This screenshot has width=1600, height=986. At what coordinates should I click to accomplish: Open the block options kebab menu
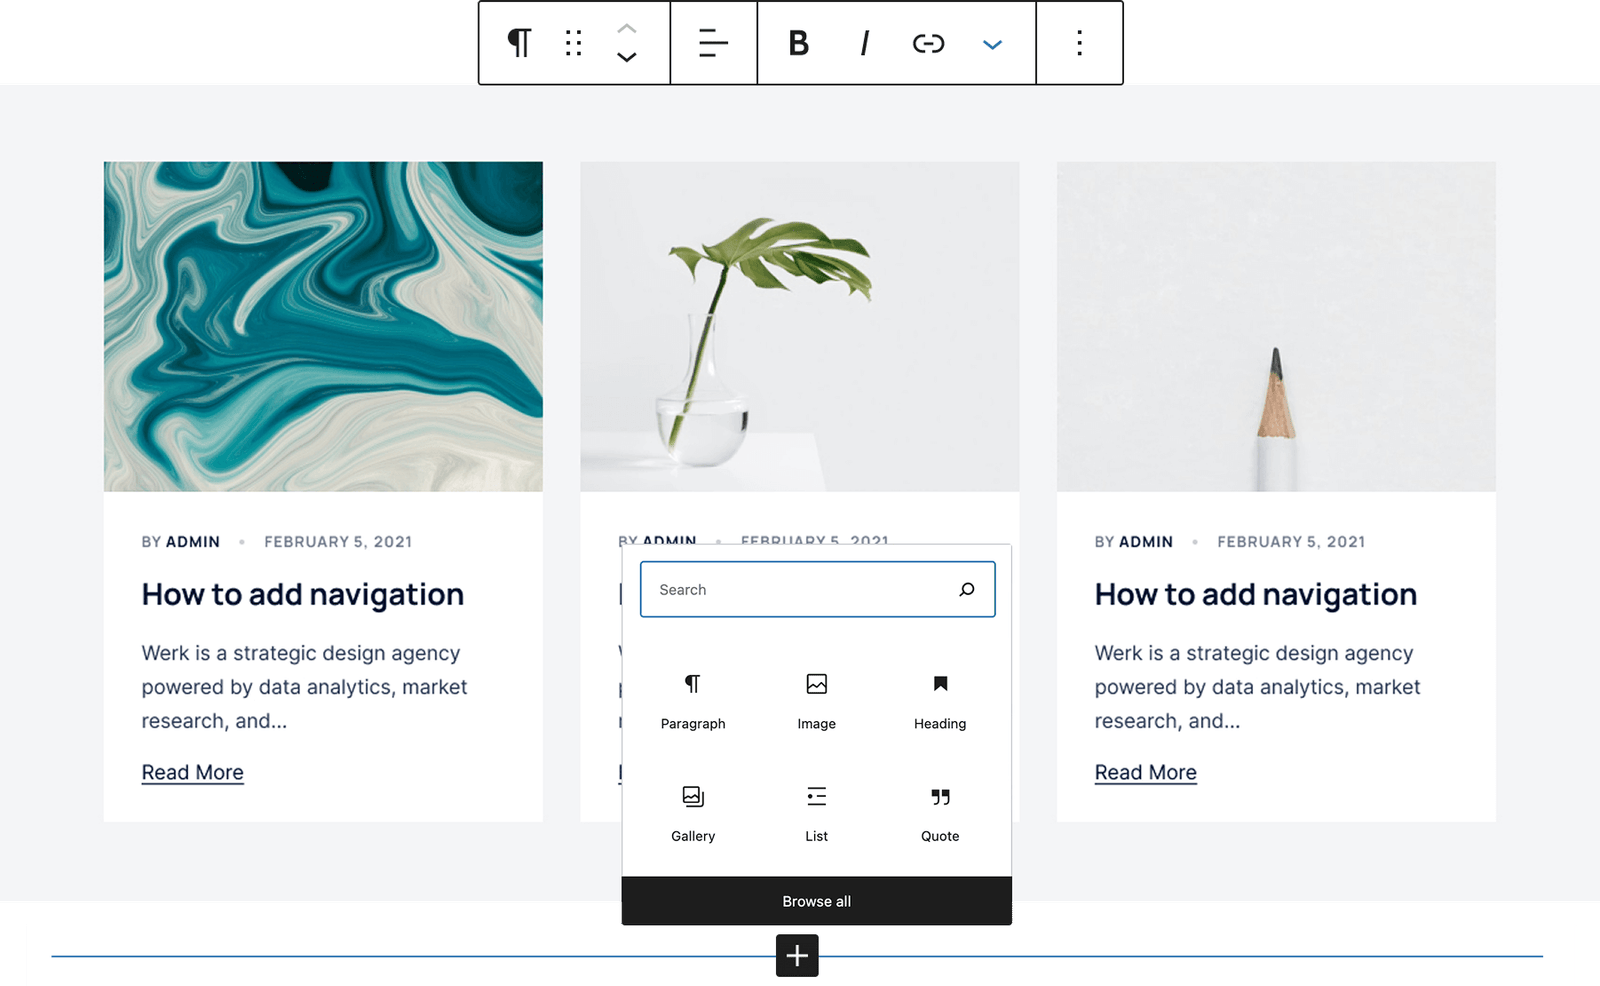[1078, 44]
